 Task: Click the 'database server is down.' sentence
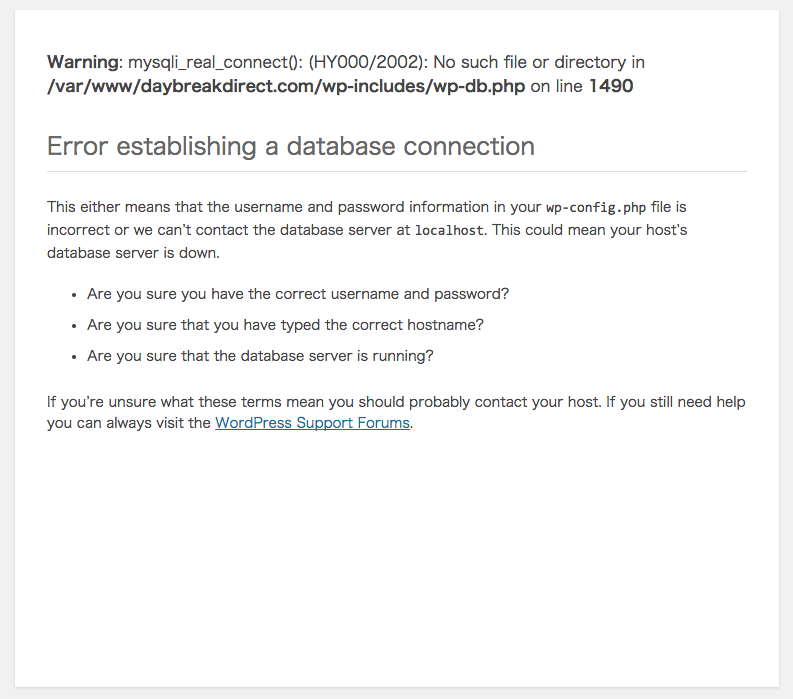coord(134,253)
